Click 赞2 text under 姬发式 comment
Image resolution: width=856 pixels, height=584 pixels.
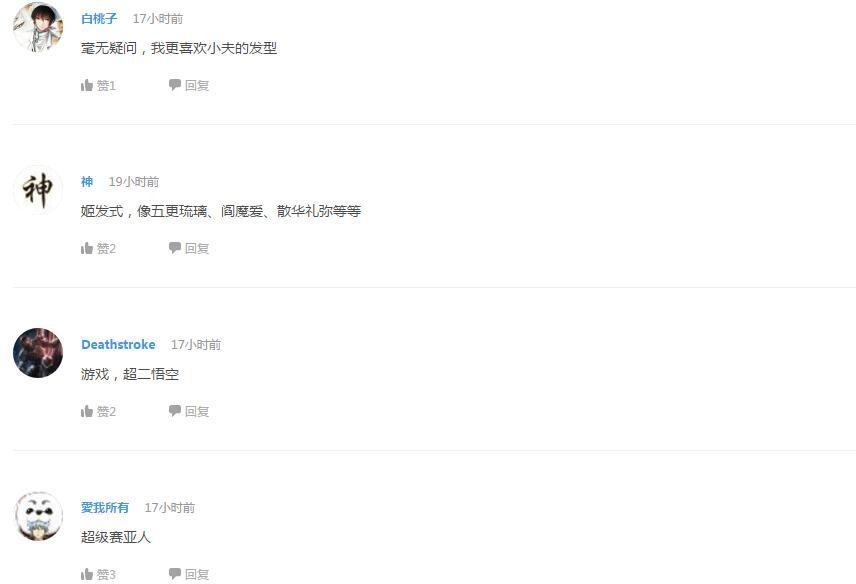[x=106, y=248]
